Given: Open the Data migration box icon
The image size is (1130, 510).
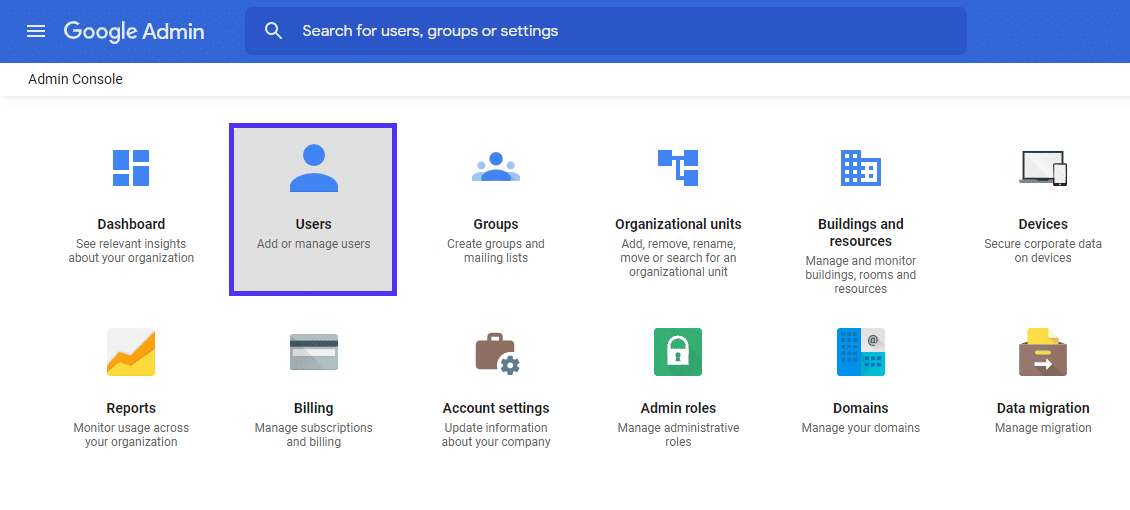Looking at the screenshot, I should [x=1043, y=352].
